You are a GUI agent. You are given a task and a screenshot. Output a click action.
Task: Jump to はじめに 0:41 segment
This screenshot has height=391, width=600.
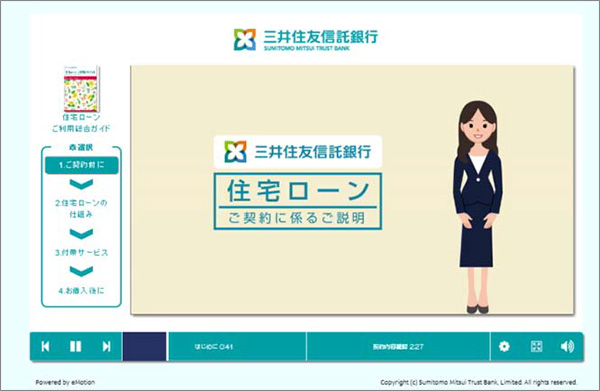click(237, 347)
